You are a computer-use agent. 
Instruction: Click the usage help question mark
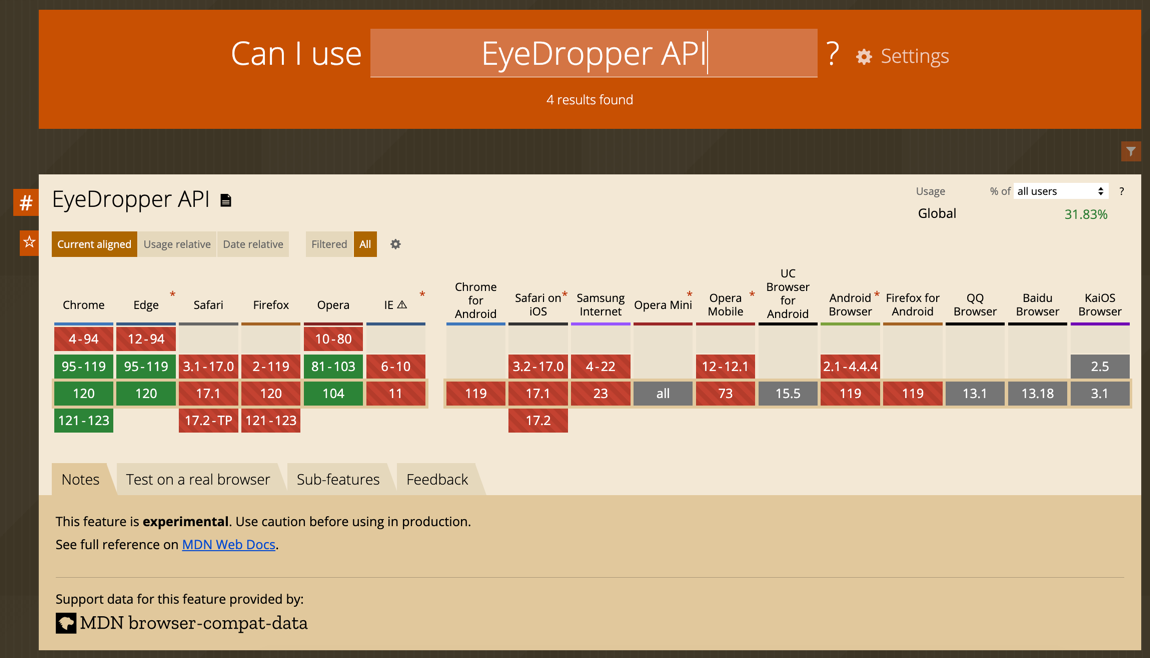[1121, 191]
